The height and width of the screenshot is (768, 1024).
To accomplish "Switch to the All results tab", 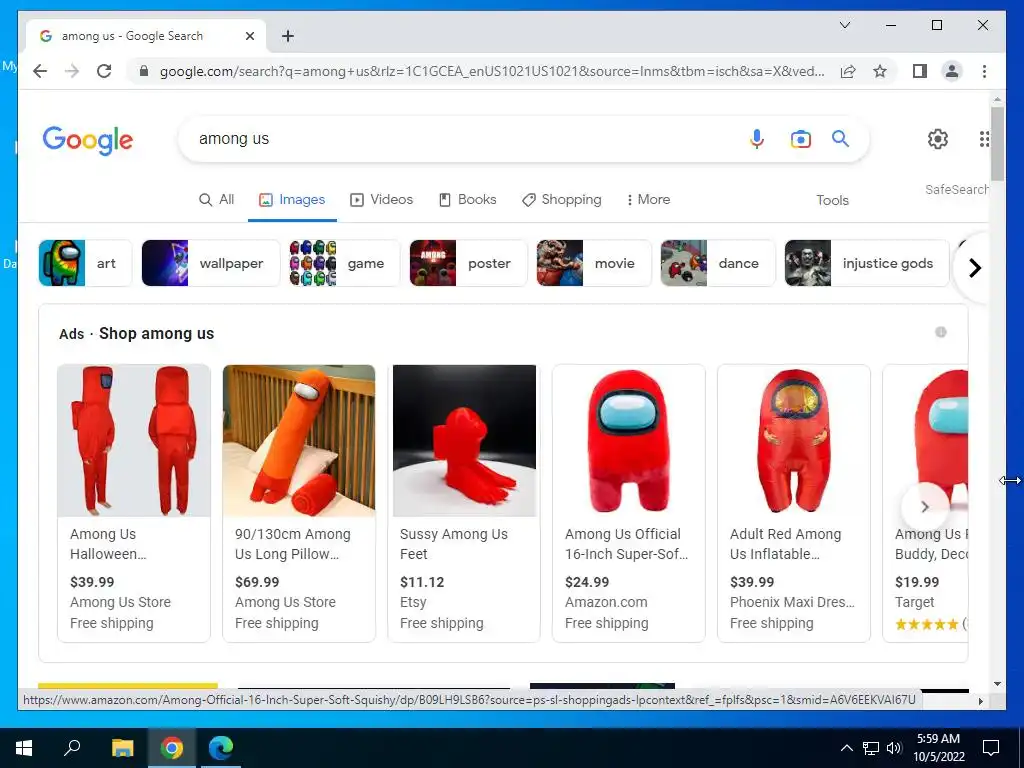I will (x=217, y=199).
